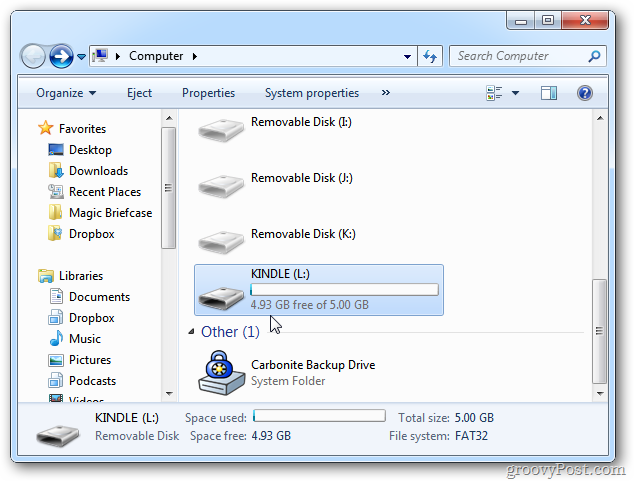Open Recent Places
Viewport: 634px width, 481px height.
tap(105, 192)
